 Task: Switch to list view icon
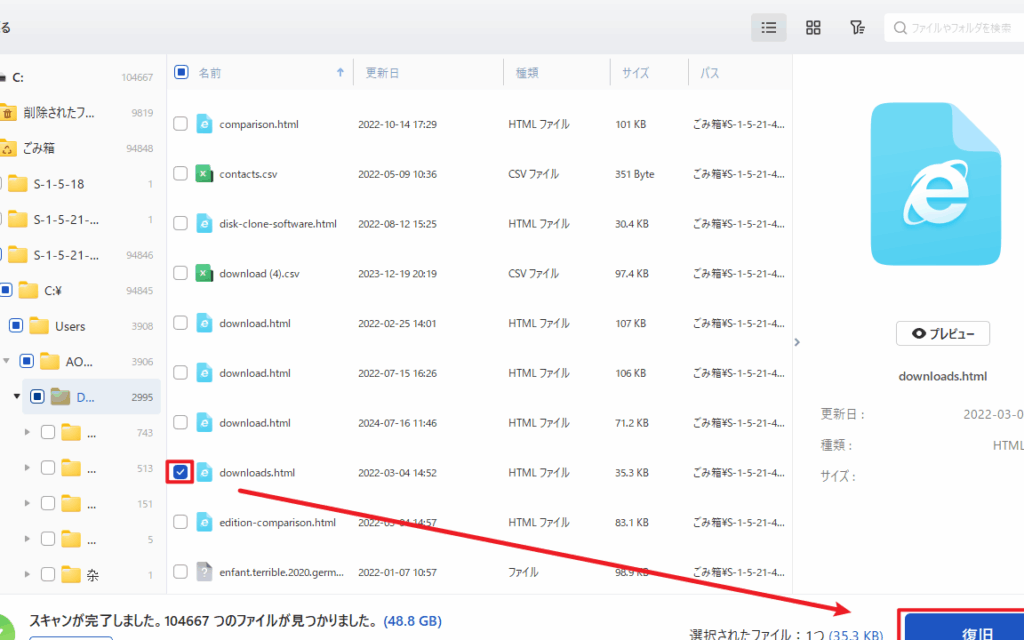pyautogui.click(x=768, y=28)
